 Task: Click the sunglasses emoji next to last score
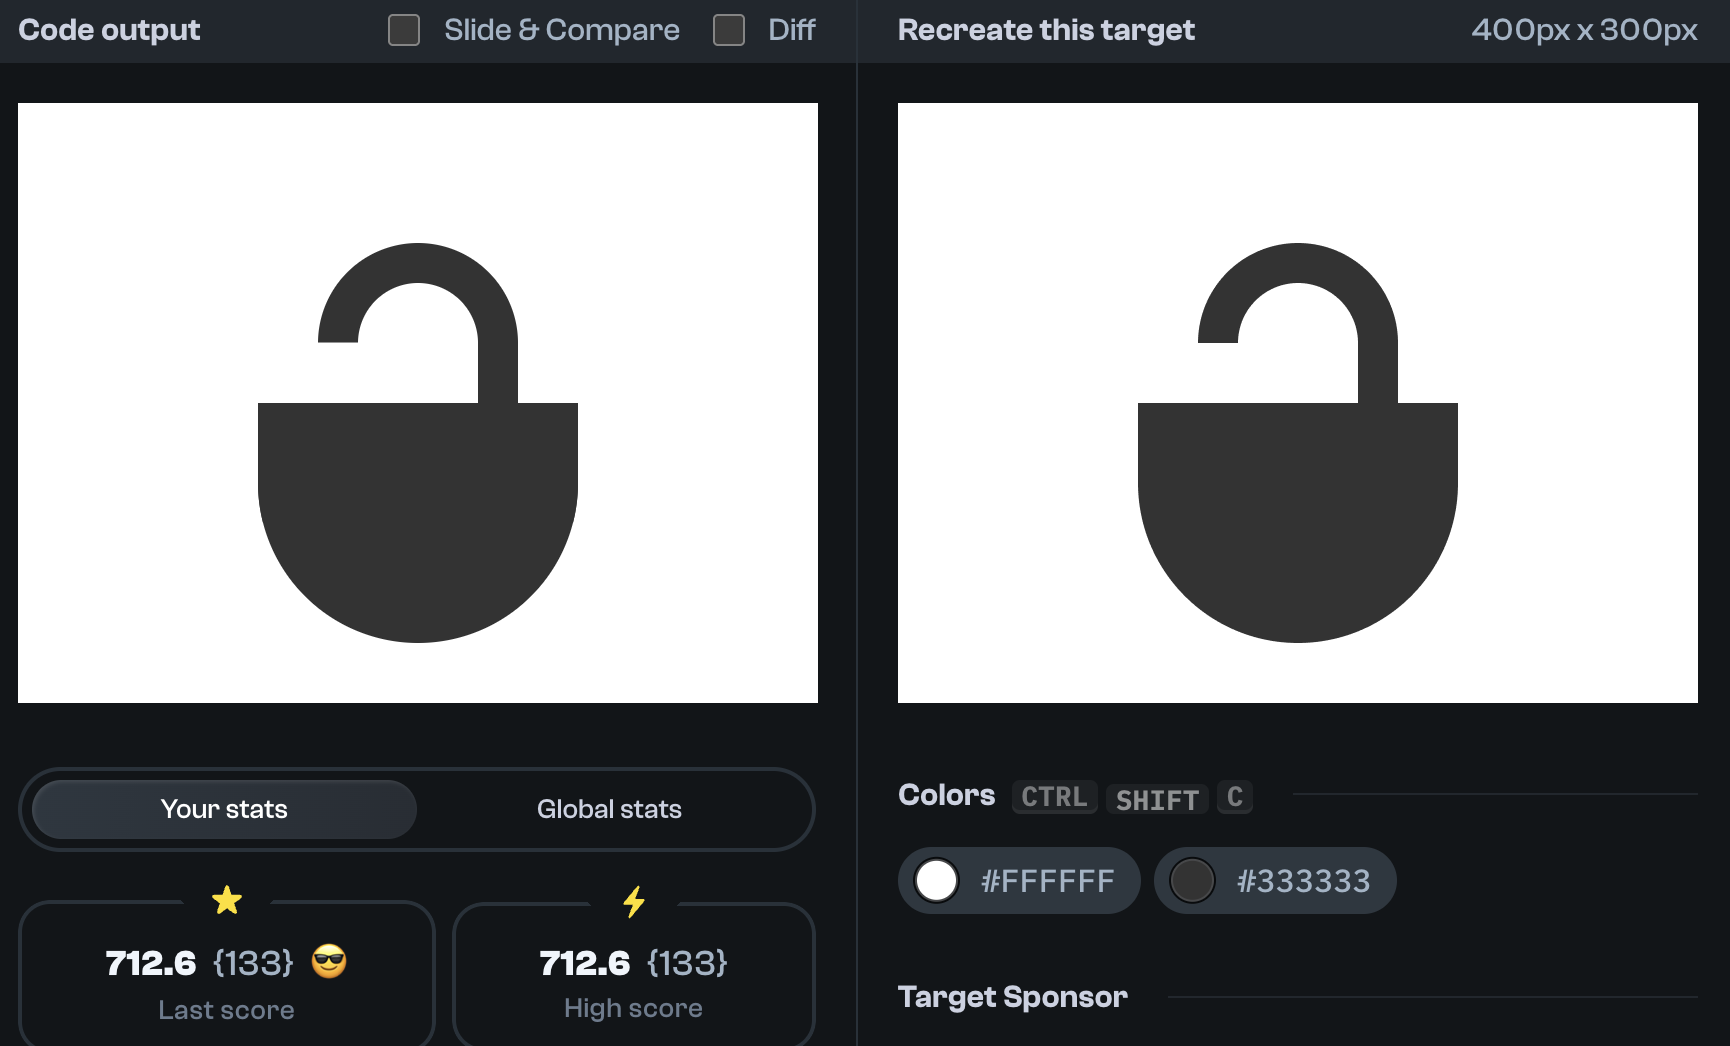(x=329, y=962)
